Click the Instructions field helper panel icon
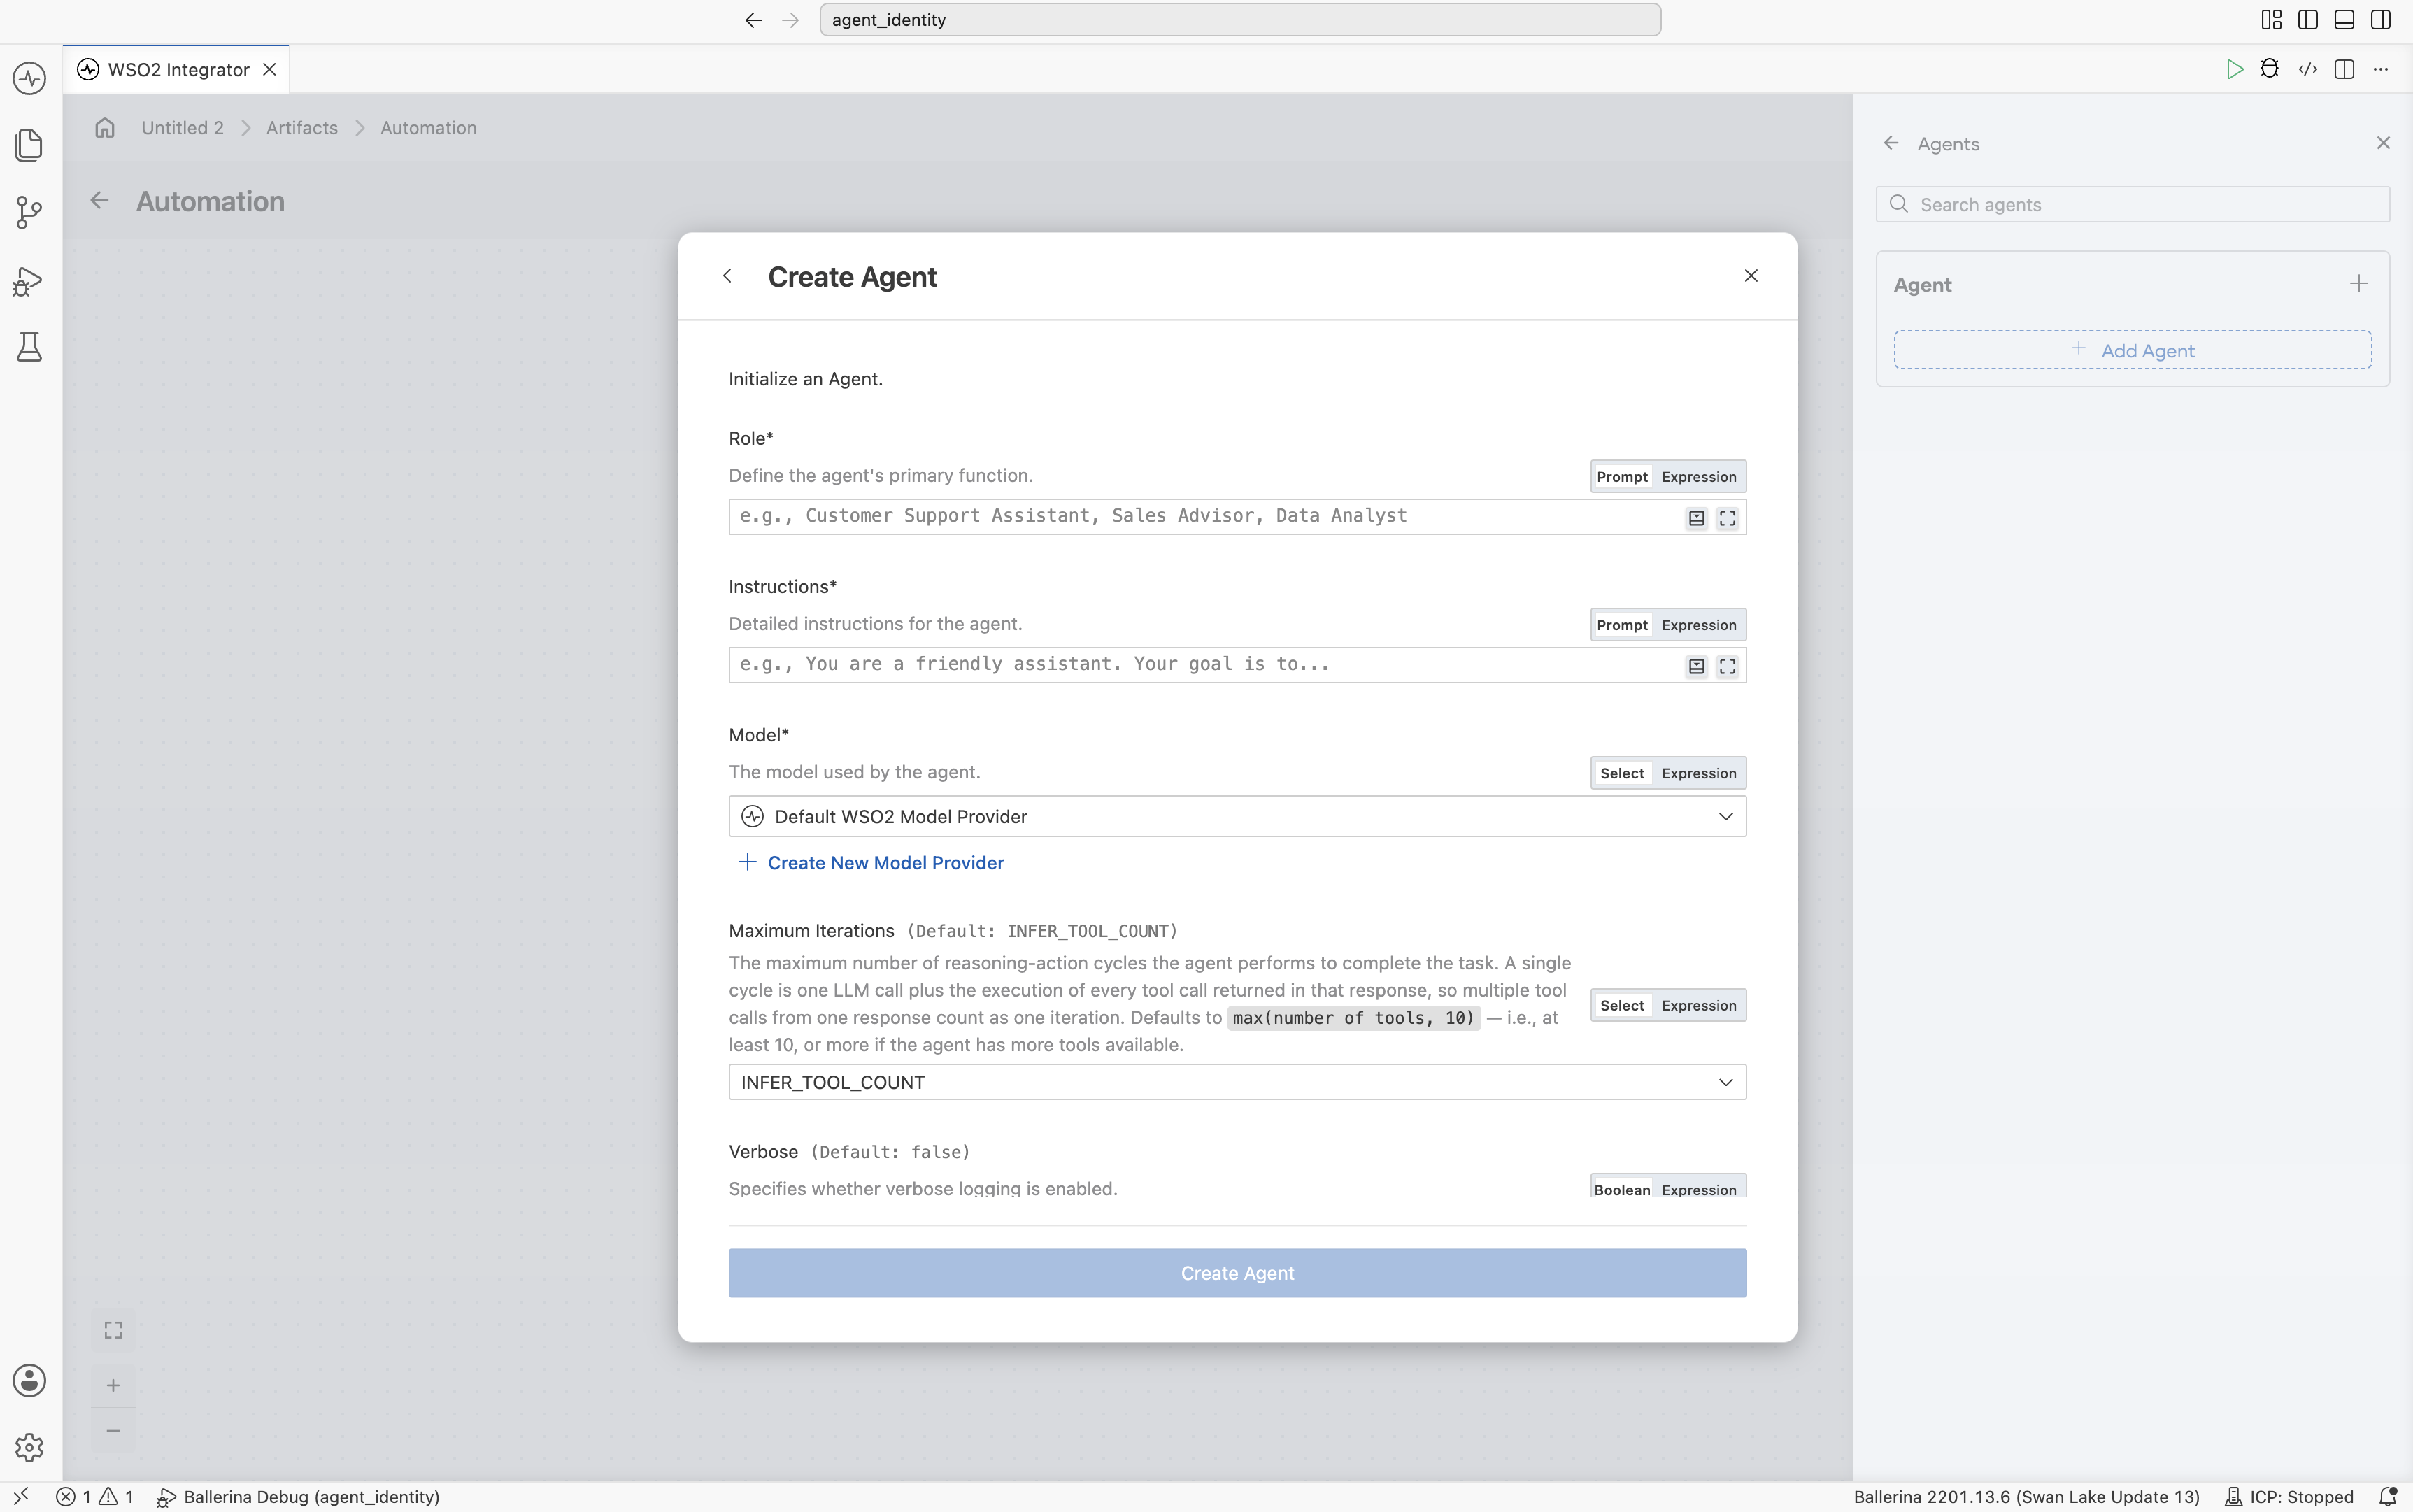The image size is (2413, 1512). point(1696,666)
